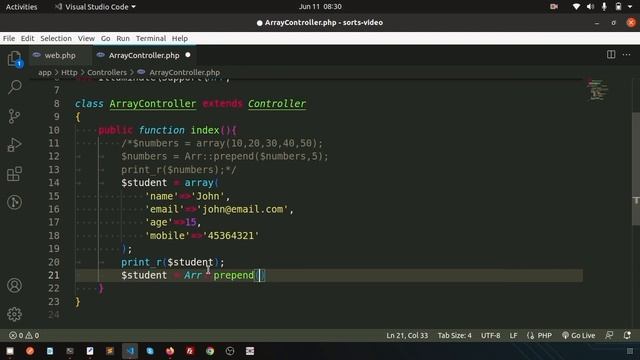Open editor More Actions ellipsis
Screen dimensions: 640x360
[627, 55]
